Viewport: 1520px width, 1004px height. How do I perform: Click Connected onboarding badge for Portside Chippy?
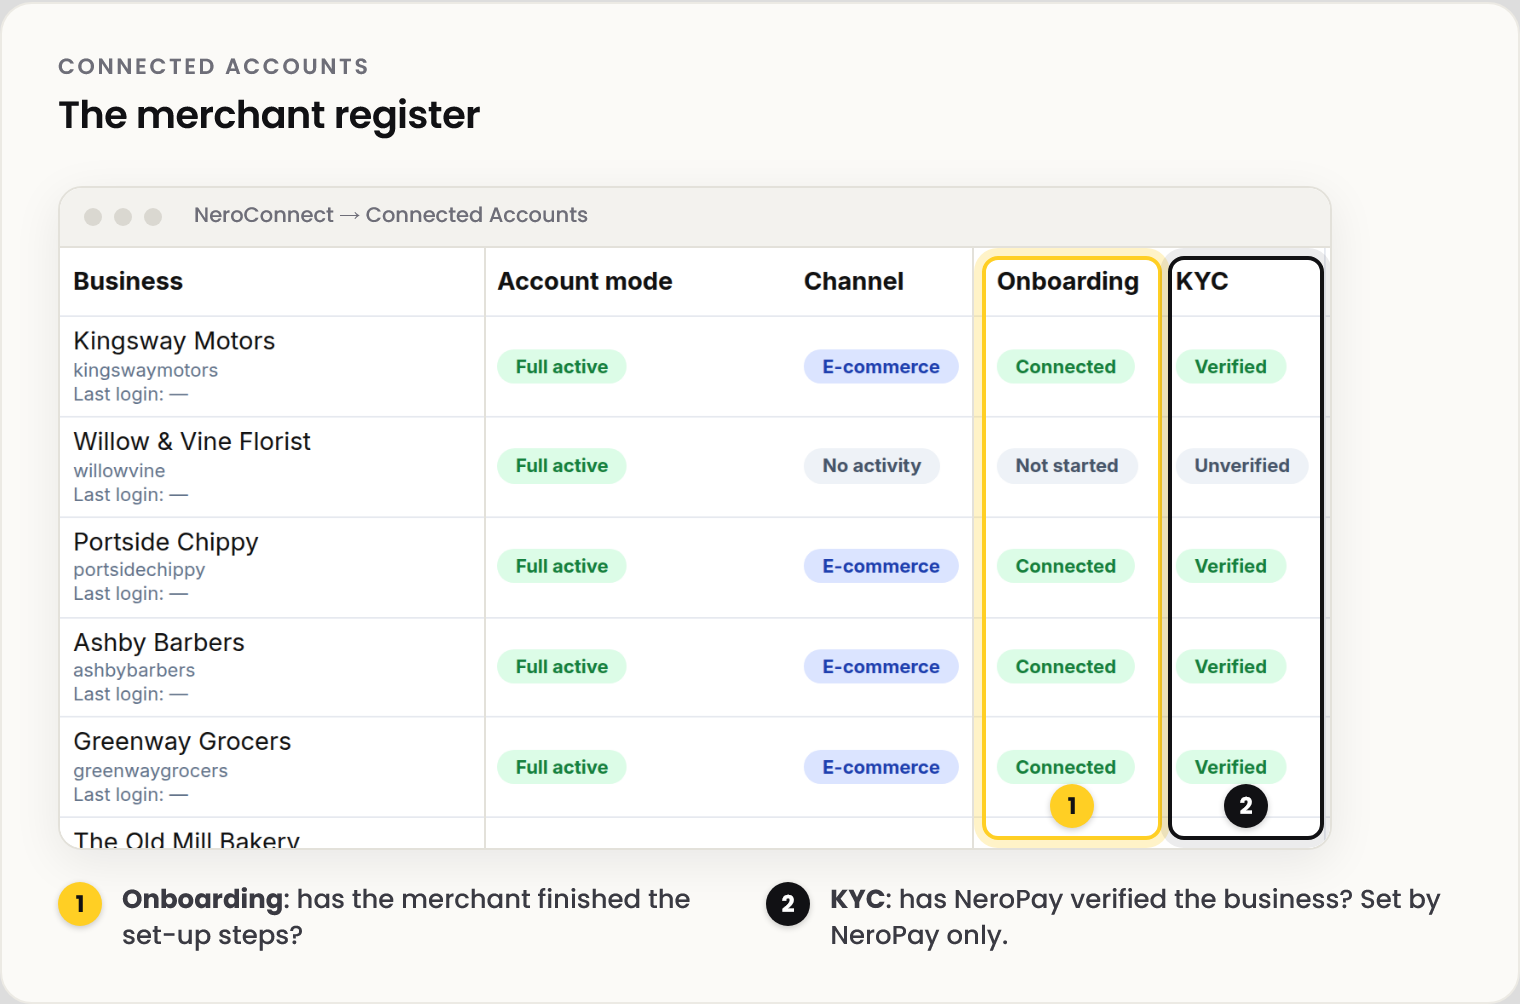pos(1066,566)
